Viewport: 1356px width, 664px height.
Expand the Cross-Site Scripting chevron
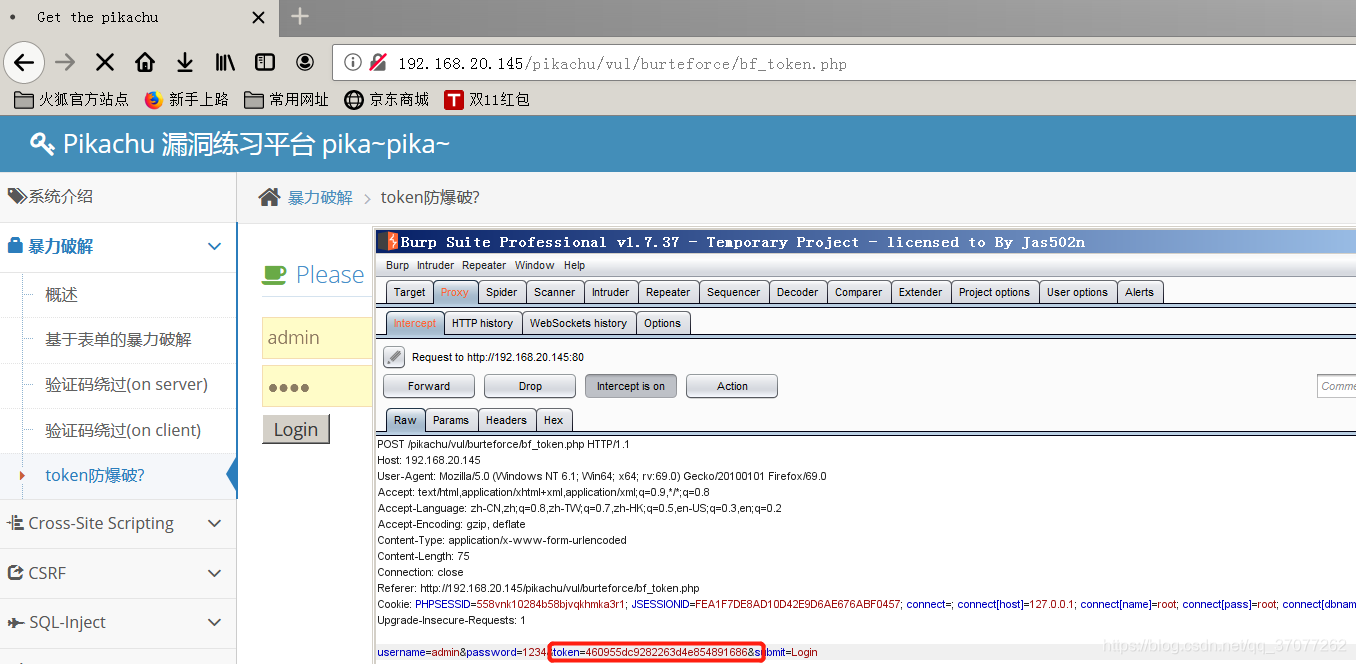pos(214,523)
